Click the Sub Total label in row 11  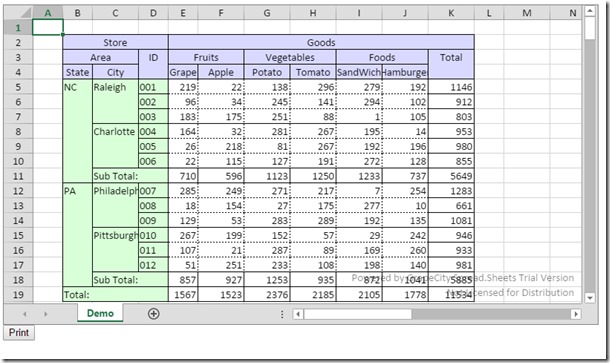(130, 176)
